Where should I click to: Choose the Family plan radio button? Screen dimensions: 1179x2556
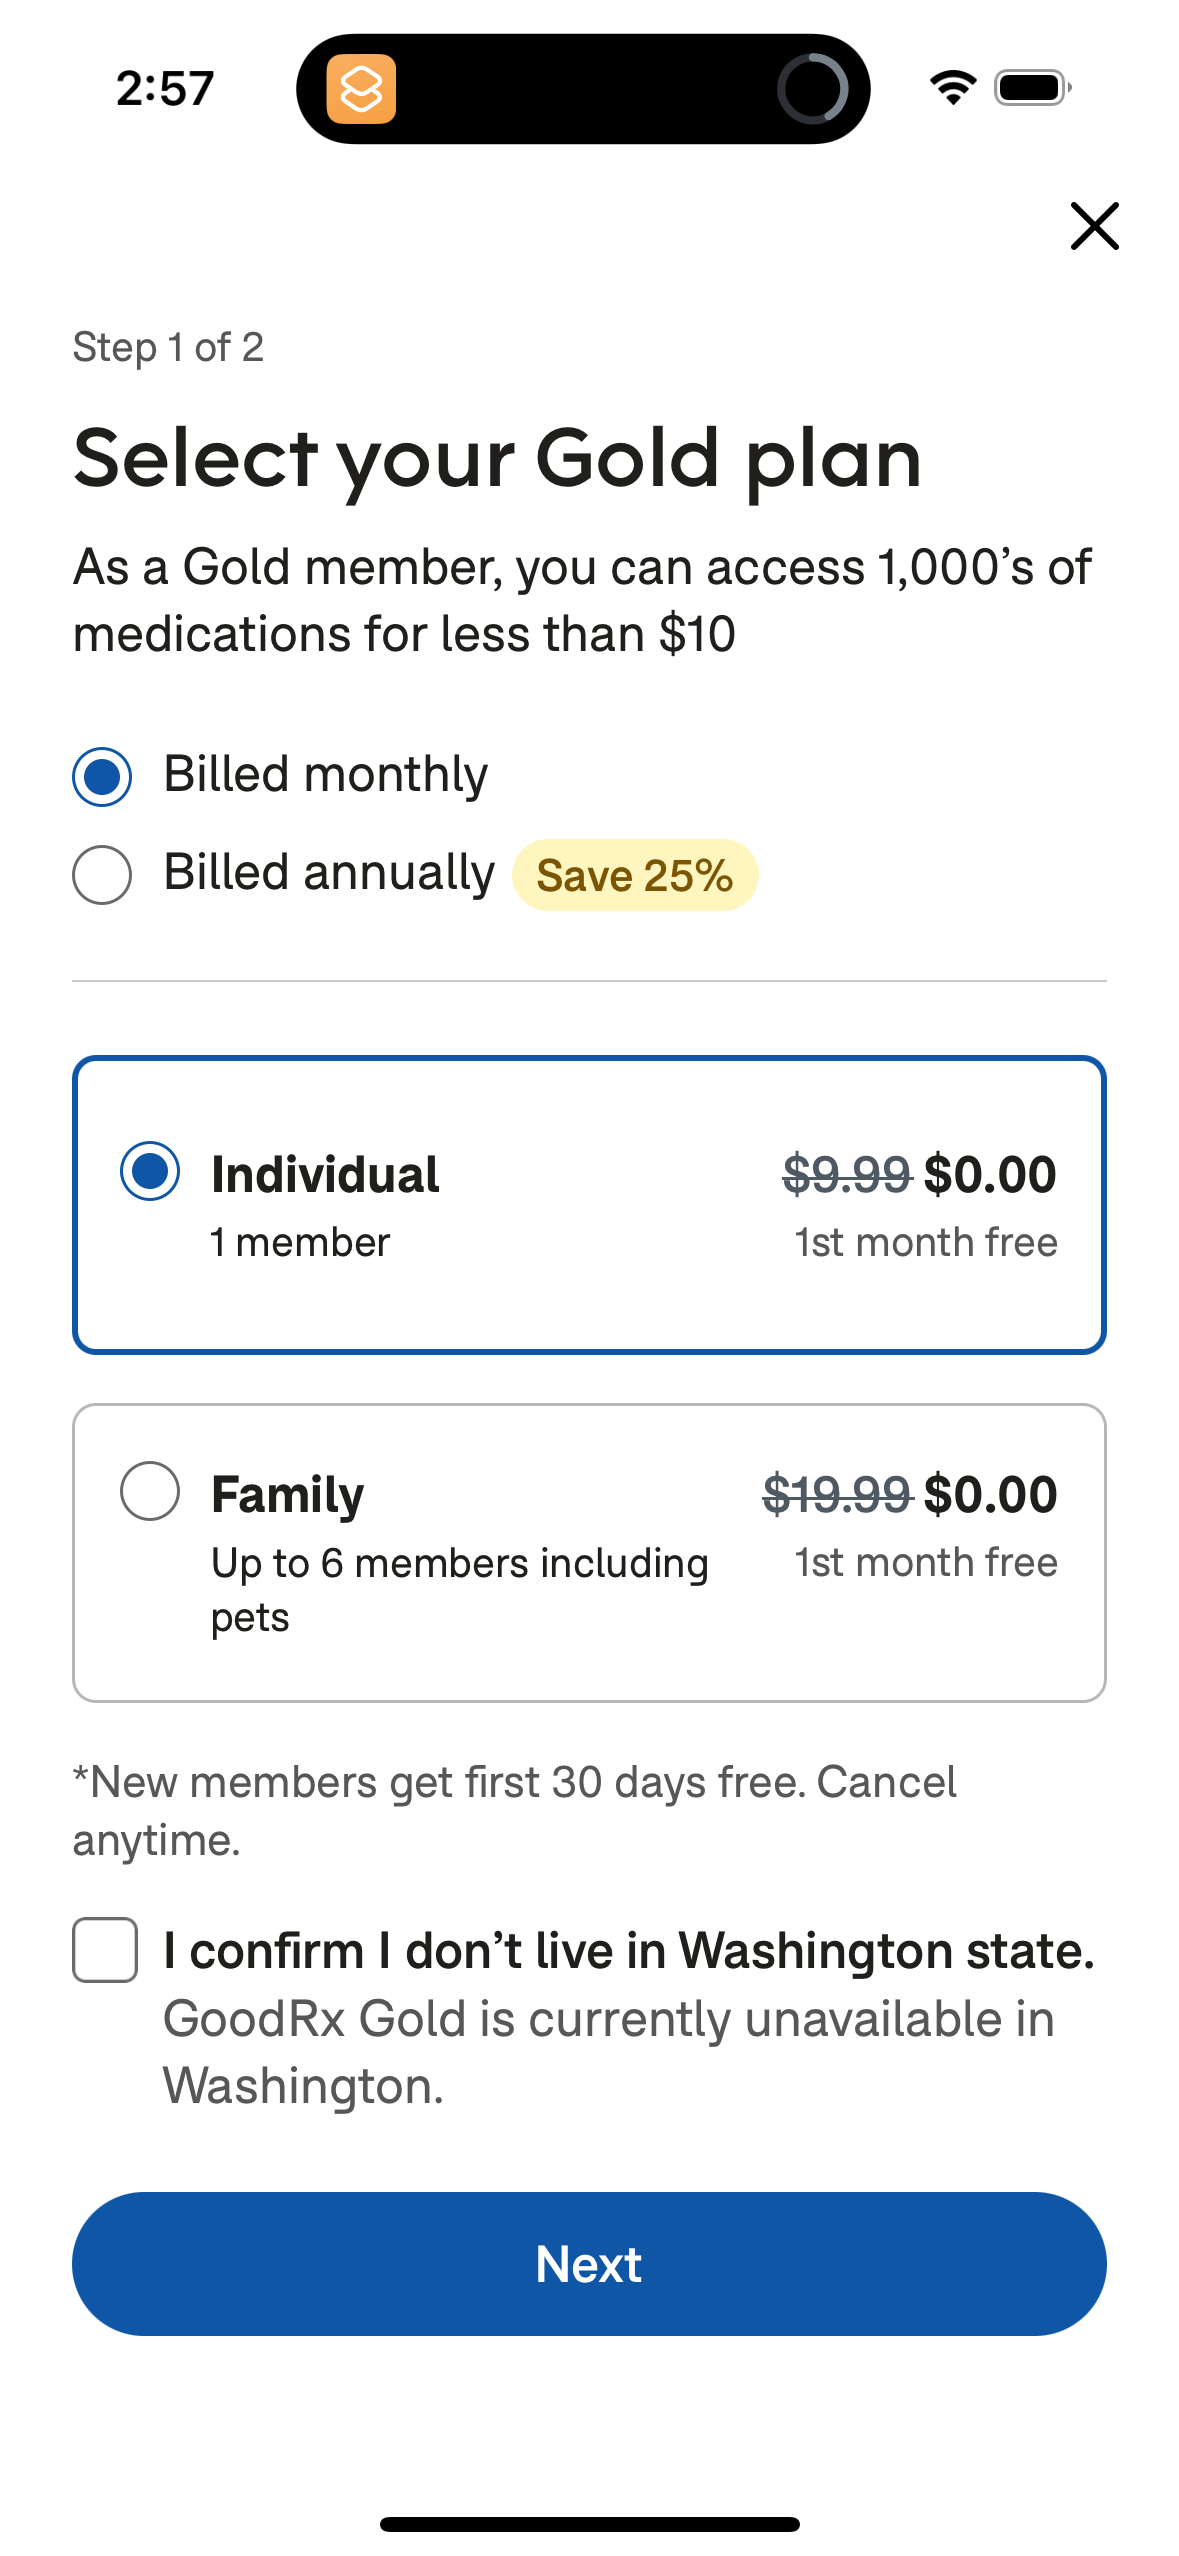(150, 1491)
